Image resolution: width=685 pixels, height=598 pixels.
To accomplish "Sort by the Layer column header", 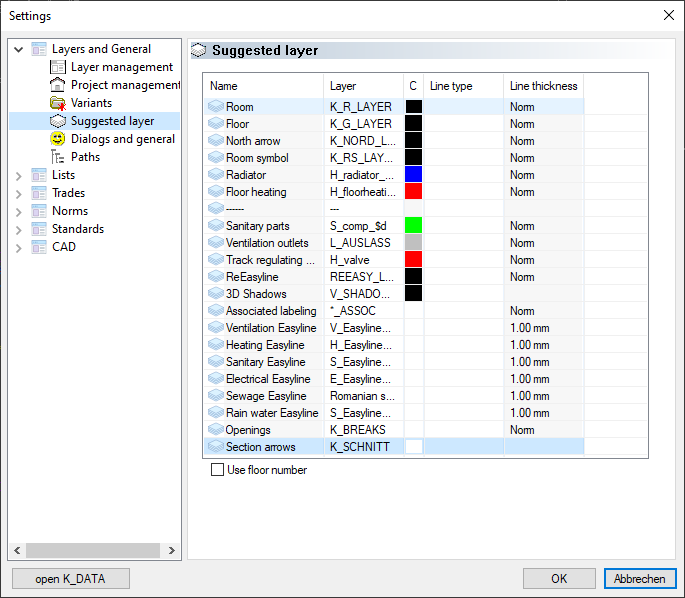I will [x=363, y=86].
